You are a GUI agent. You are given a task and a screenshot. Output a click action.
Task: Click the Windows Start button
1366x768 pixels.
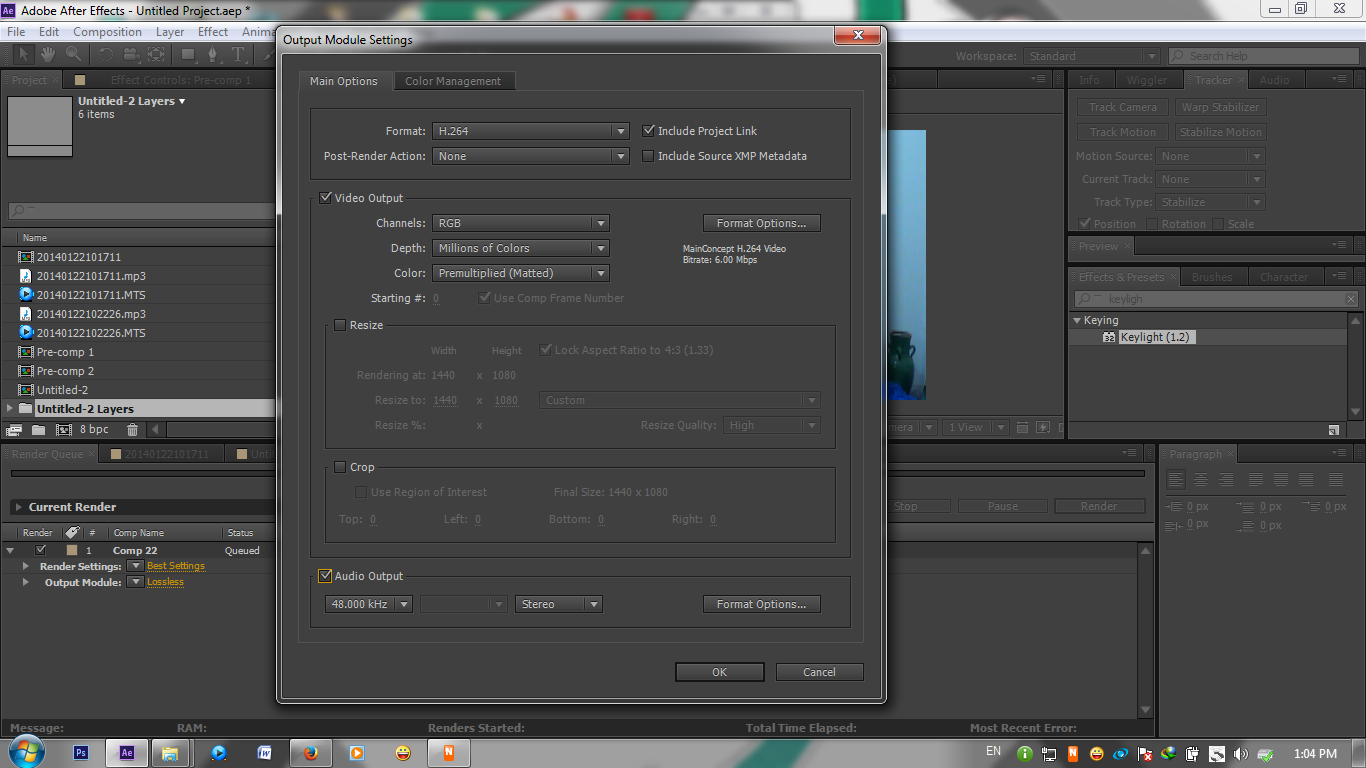click(x=26, y=752)
